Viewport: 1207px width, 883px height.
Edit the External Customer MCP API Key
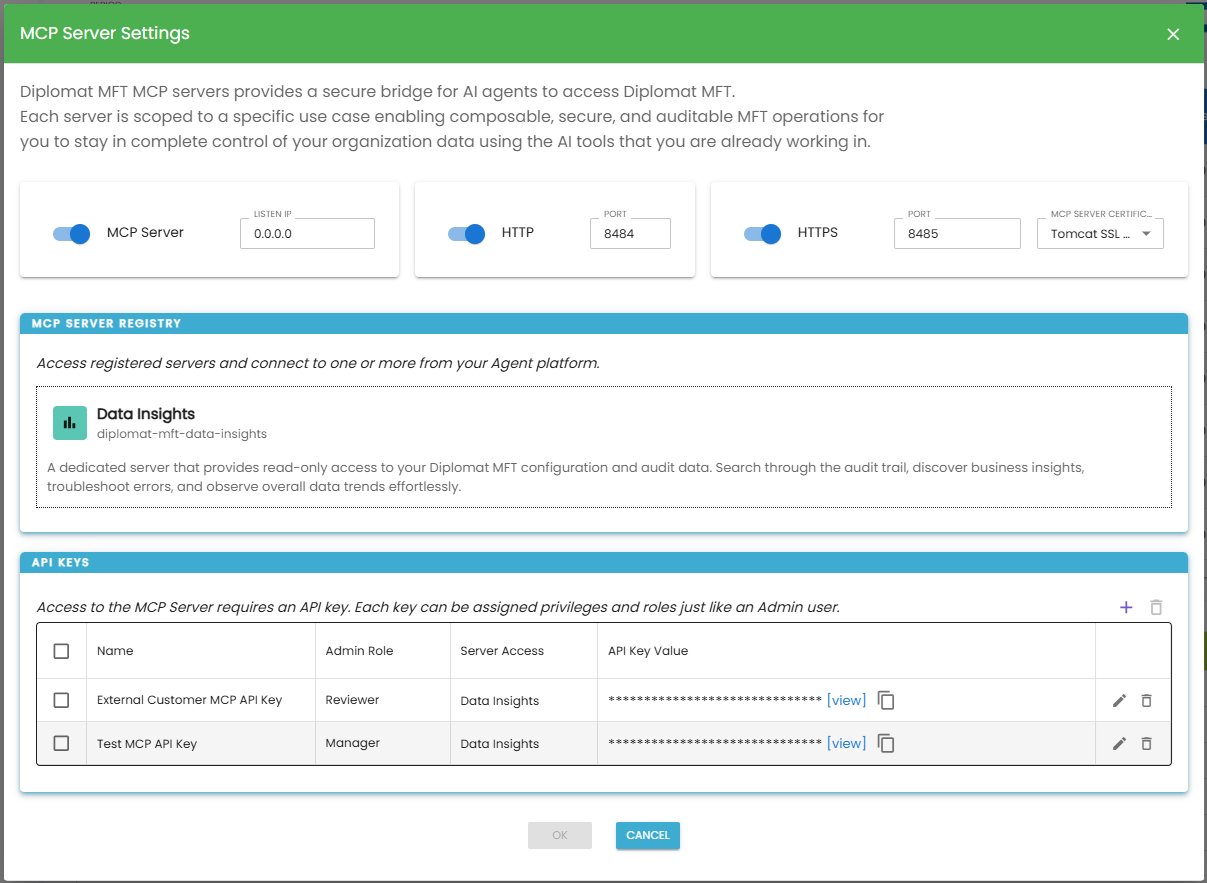pyautogui.click(x=1119, y=700)
